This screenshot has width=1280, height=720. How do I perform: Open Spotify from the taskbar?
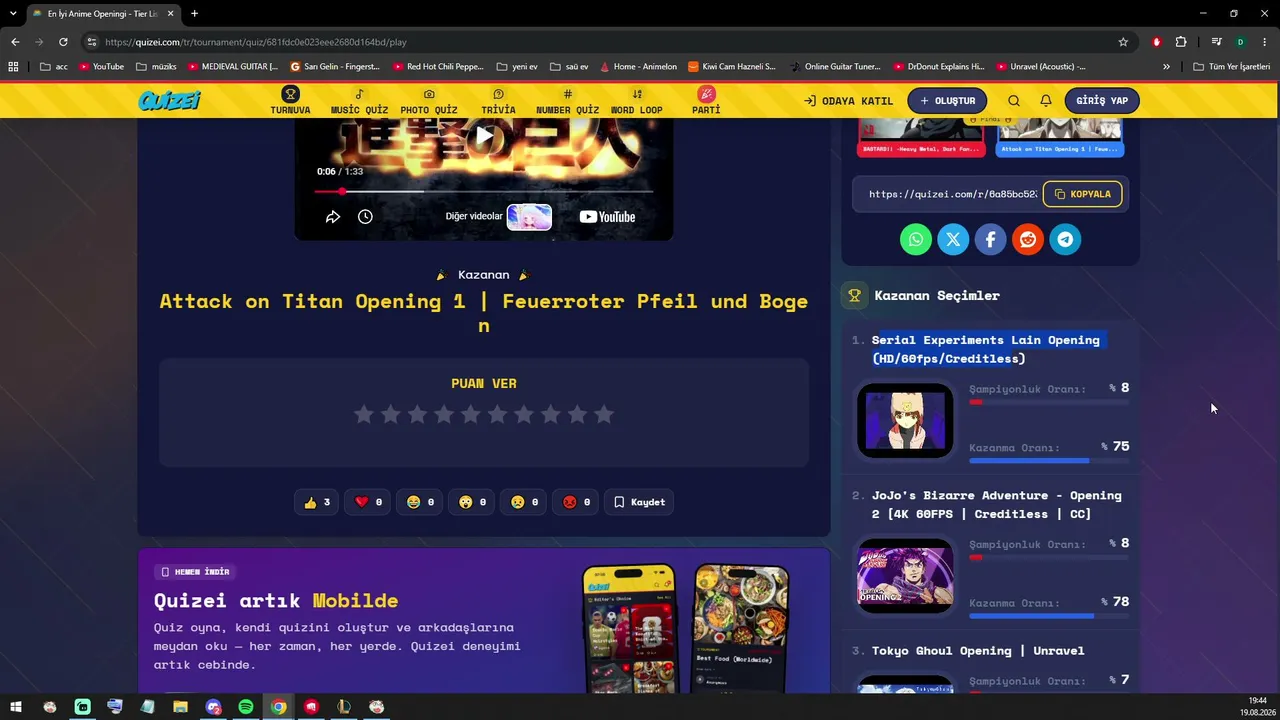tap(246, 707)
